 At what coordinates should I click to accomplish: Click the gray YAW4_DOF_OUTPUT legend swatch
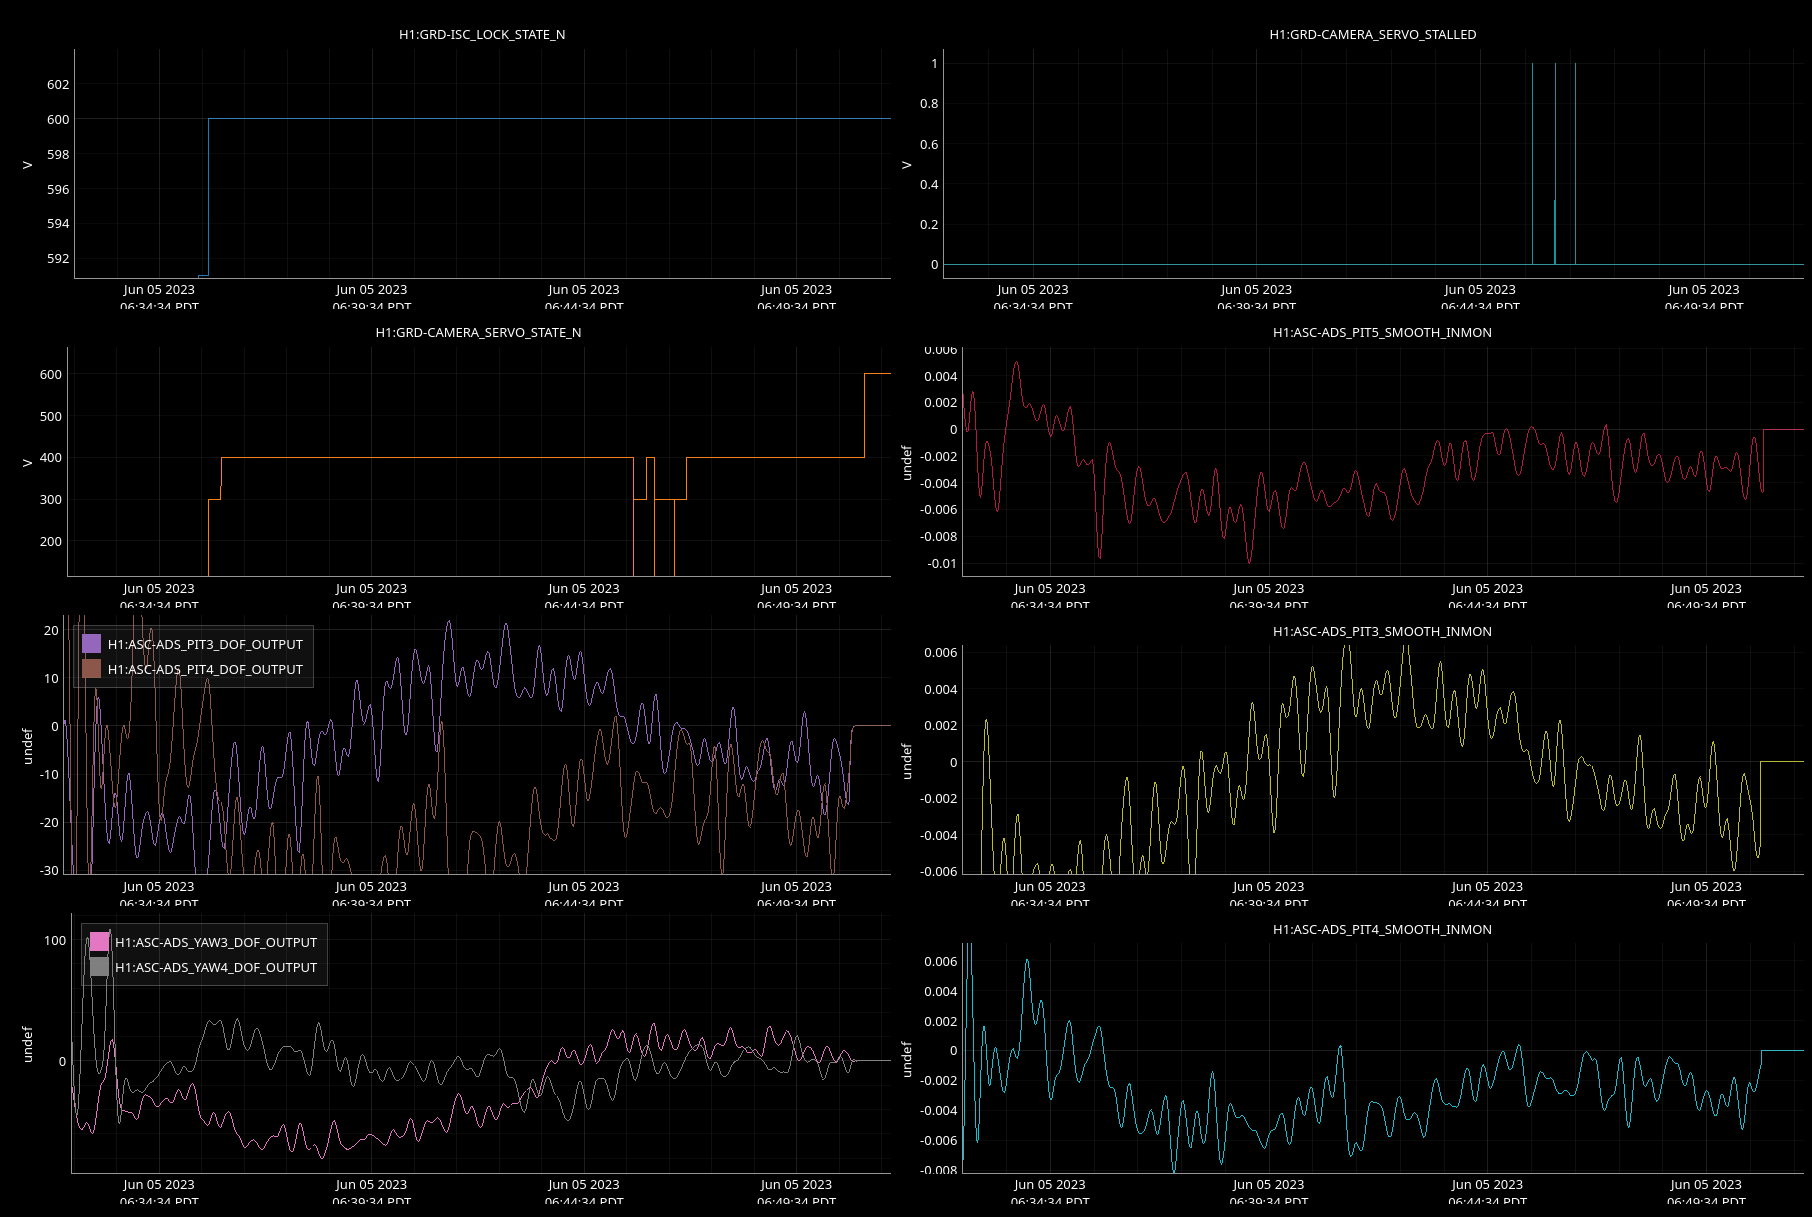[99, 967]
